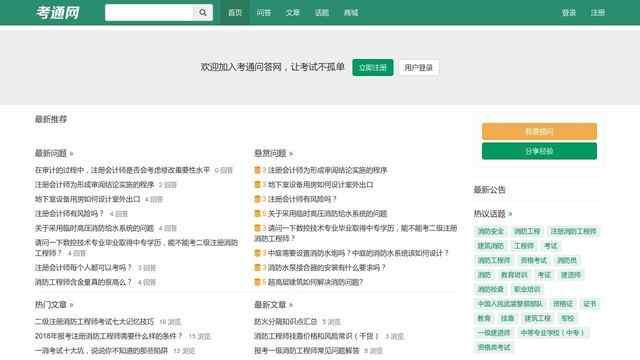Image resolution: width=640 pixels, height=360 pixels.
Task: Select the 中等专业学校（中专）topic tag
Action: tap(553, 333)
